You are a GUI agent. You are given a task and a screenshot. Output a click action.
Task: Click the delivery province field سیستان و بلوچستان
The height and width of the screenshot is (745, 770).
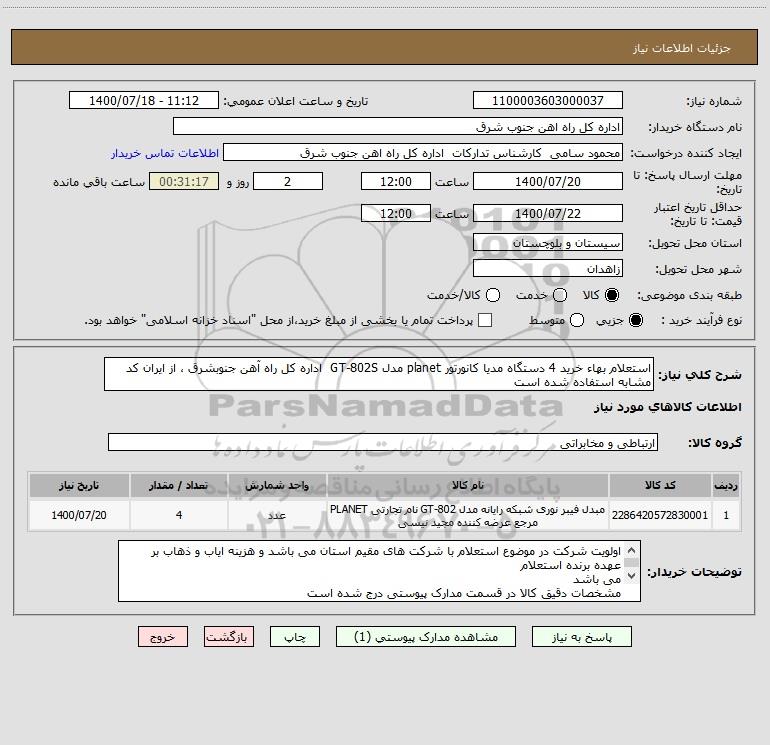tap(548, 242)
